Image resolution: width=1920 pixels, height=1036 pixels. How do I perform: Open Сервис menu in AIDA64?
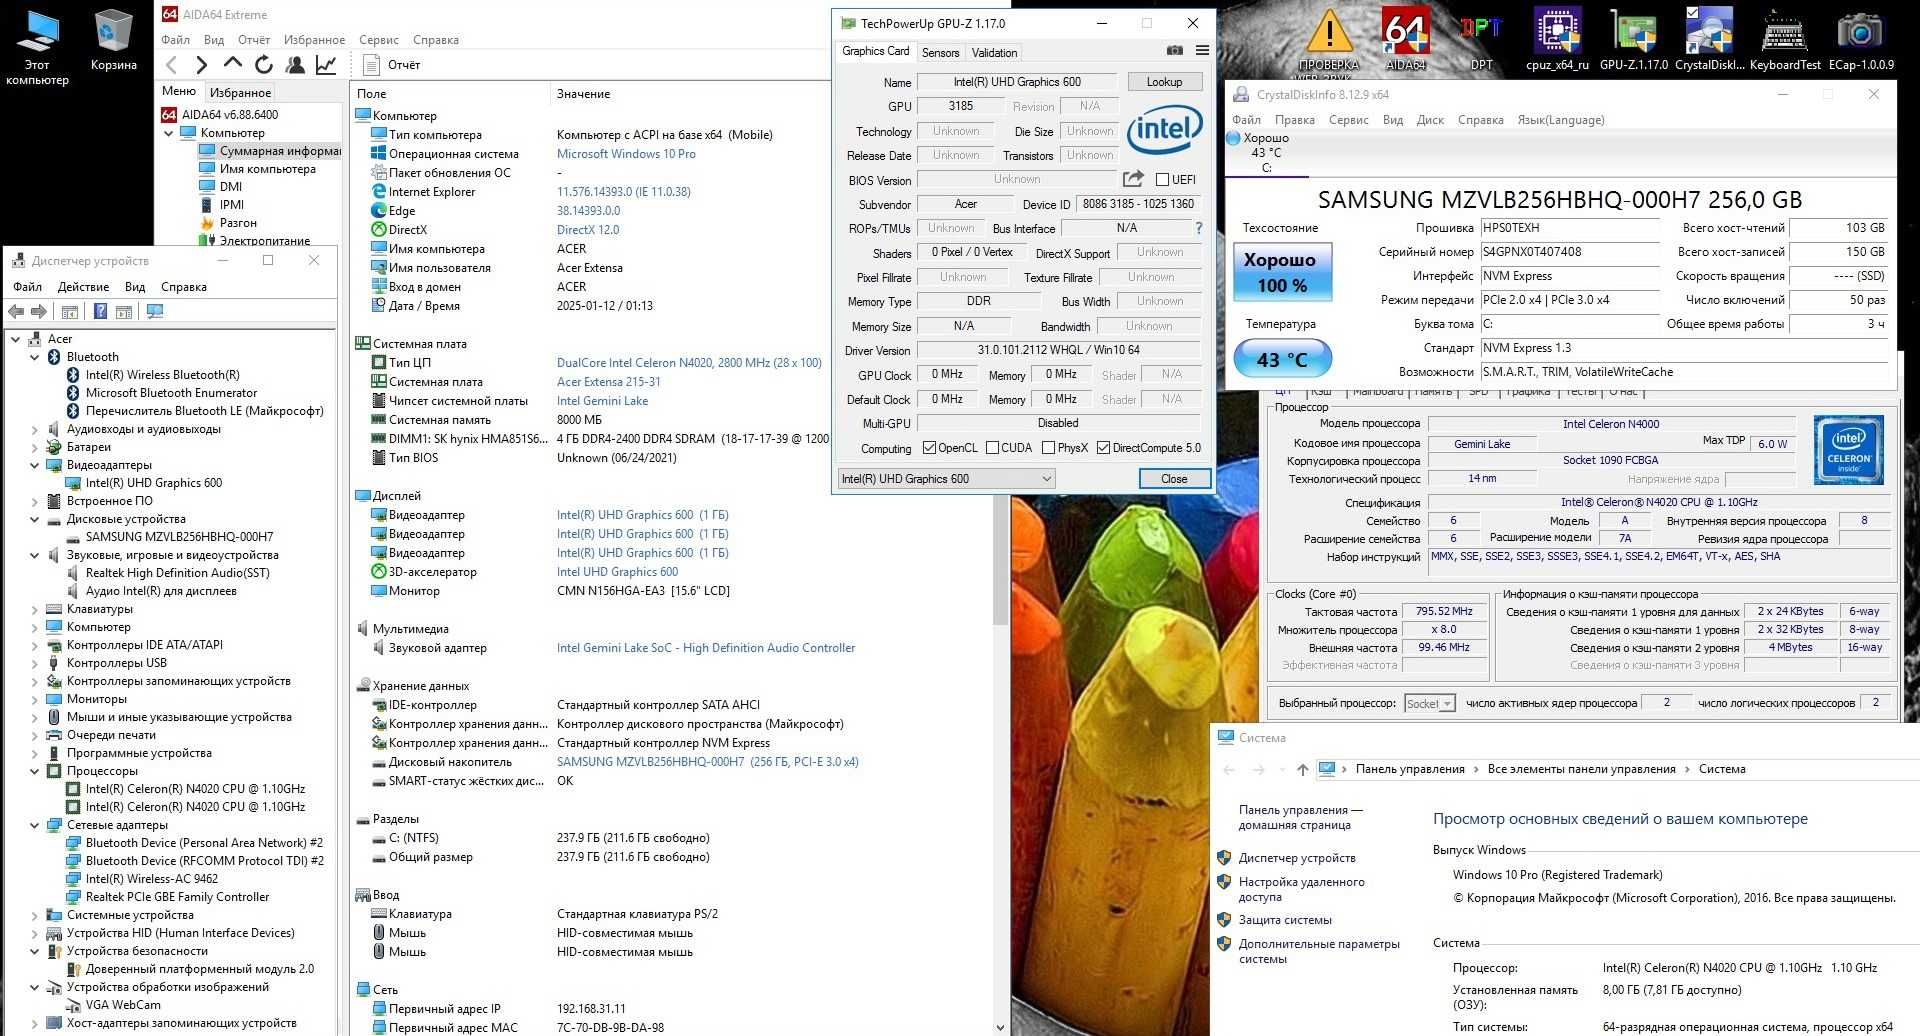[379, 40]
